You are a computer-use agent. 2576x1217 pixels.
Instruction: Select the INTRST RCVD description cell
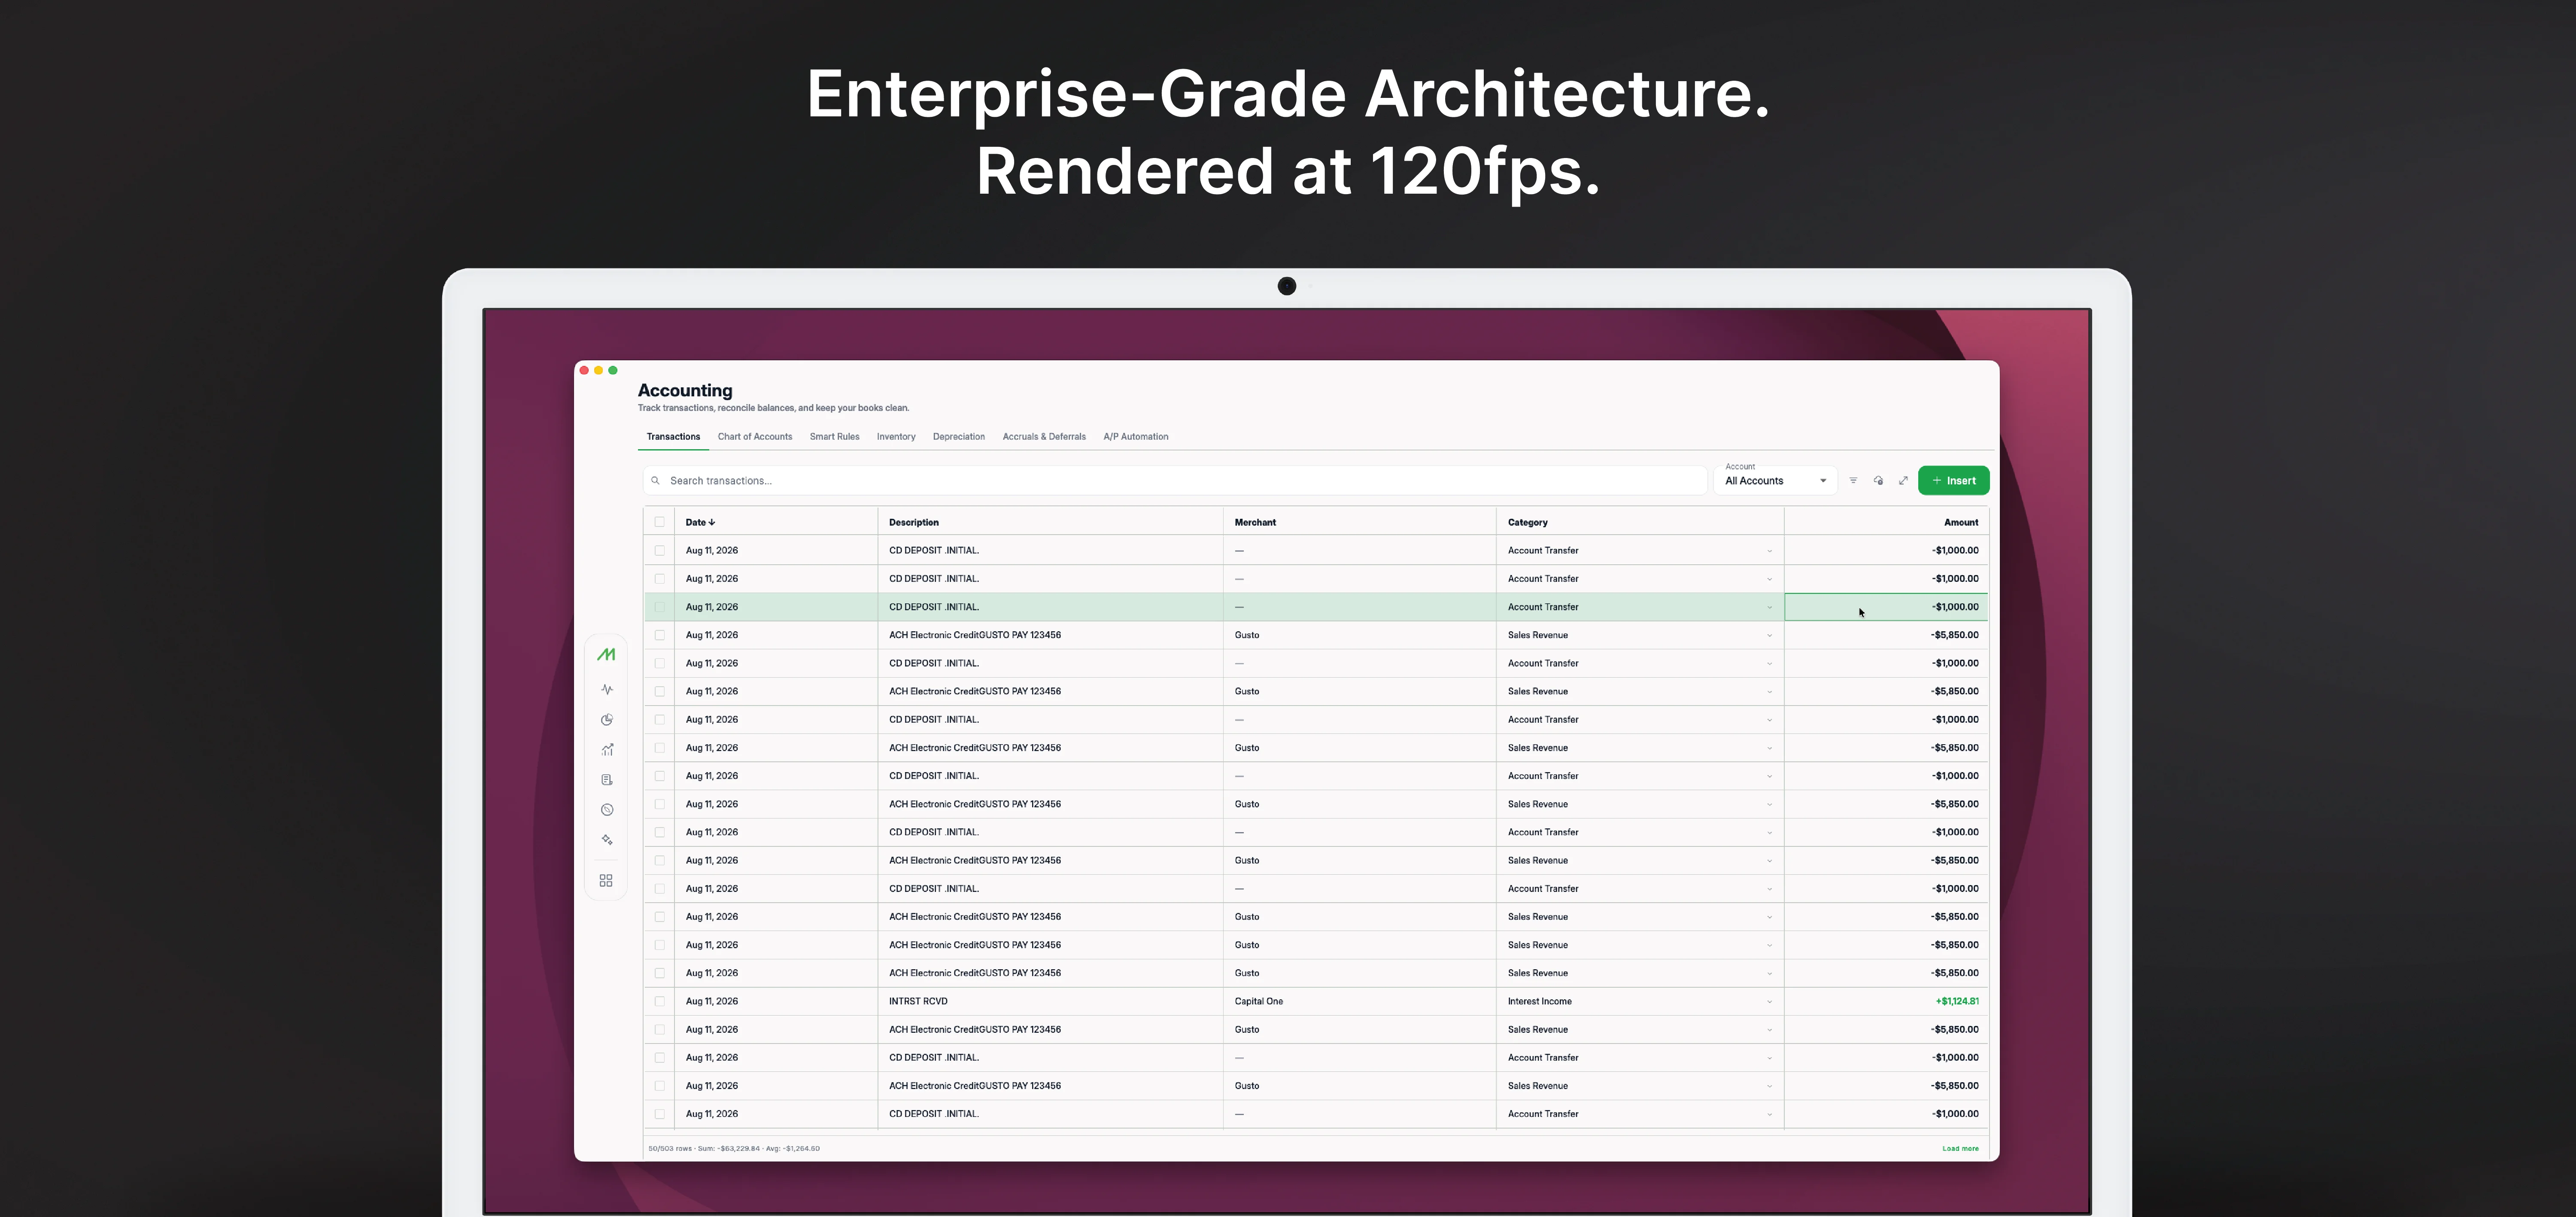[1050, 1001]
